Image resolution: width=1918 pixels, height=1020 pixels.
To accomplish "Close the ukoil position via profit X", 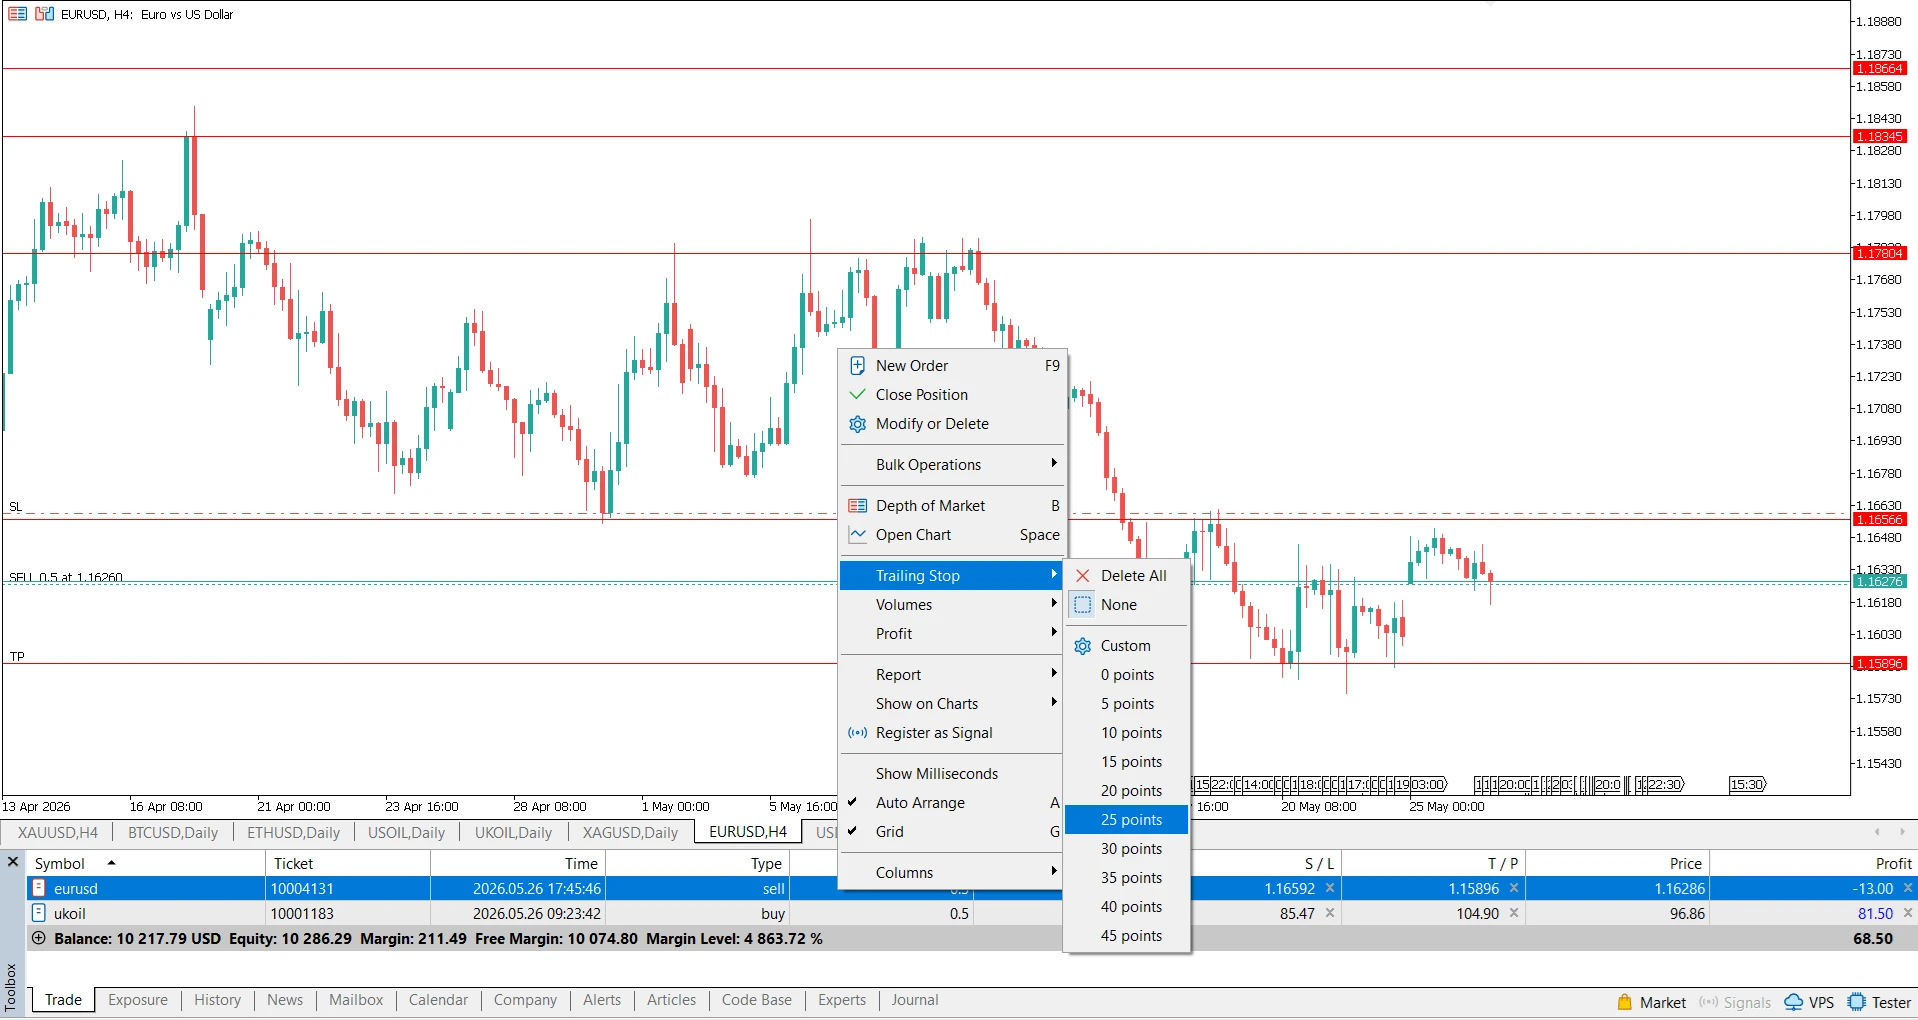I will tap(1907, 913).
